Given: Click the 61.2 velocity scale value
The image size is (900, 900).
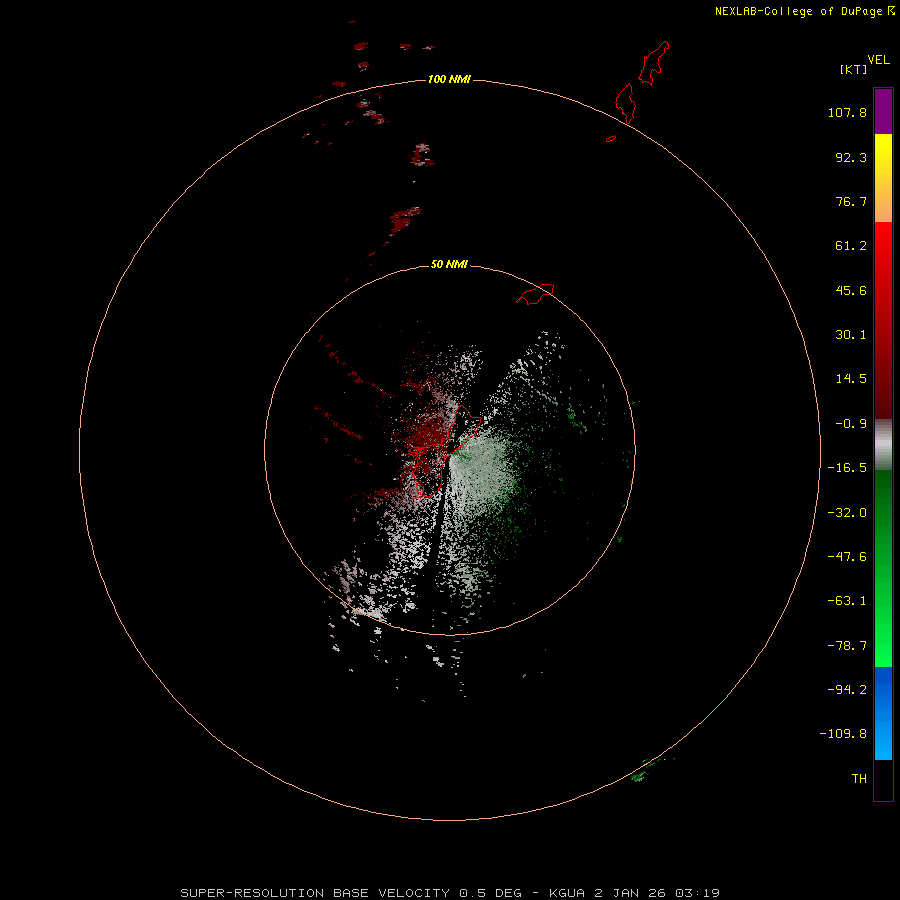Looking at the screenshot, I should pos(851,246).
